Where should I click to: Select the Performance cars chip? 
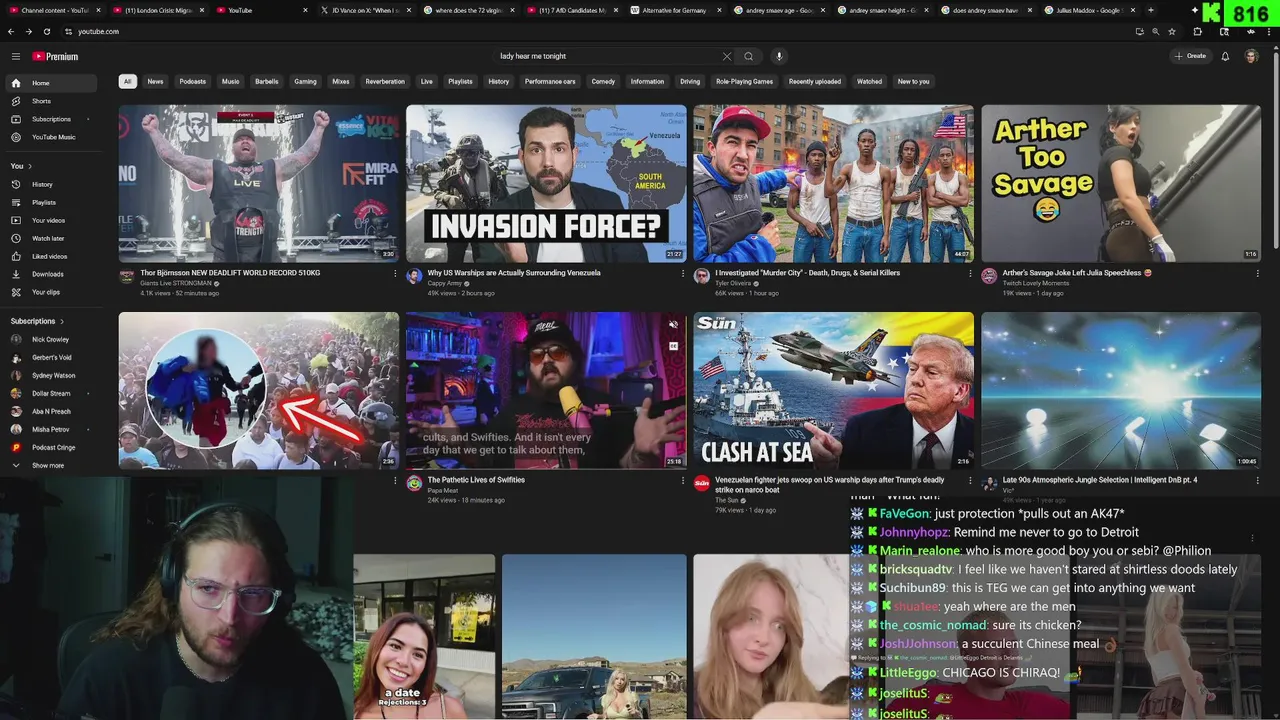click(550, 81)
